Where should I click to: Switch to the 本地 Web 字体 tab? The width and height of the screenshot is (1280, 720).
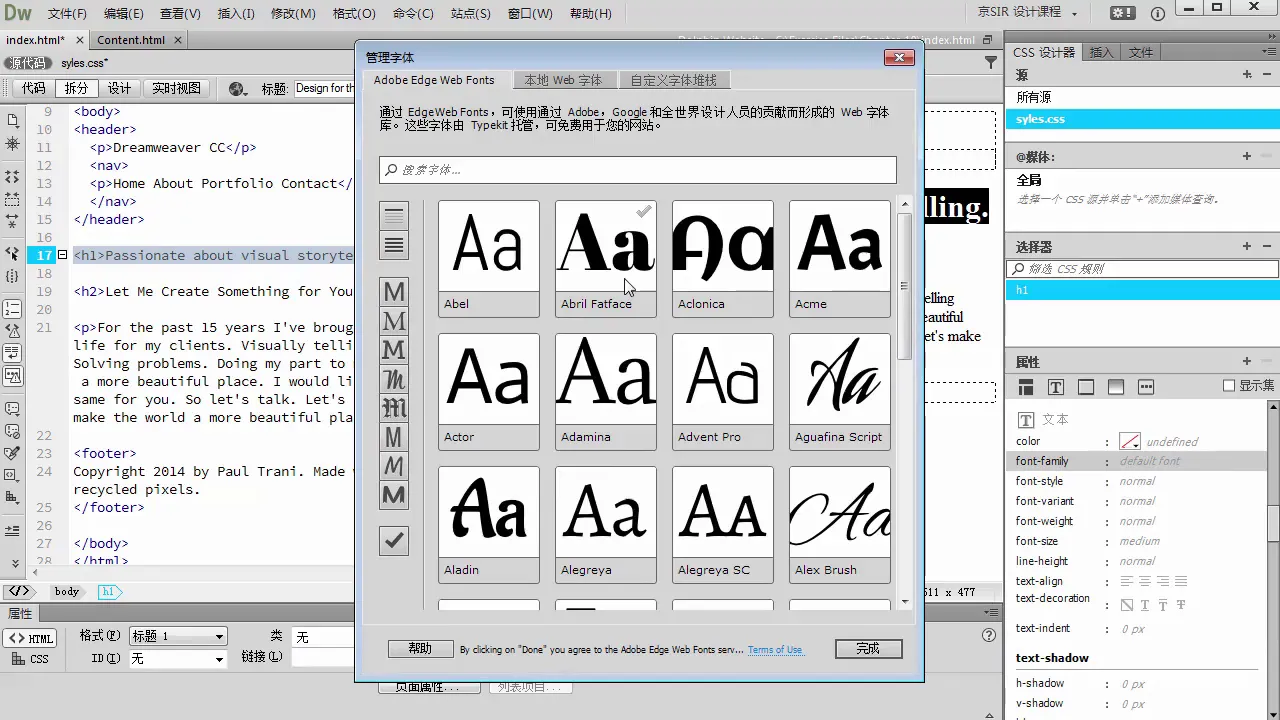[x=563, y=80]
